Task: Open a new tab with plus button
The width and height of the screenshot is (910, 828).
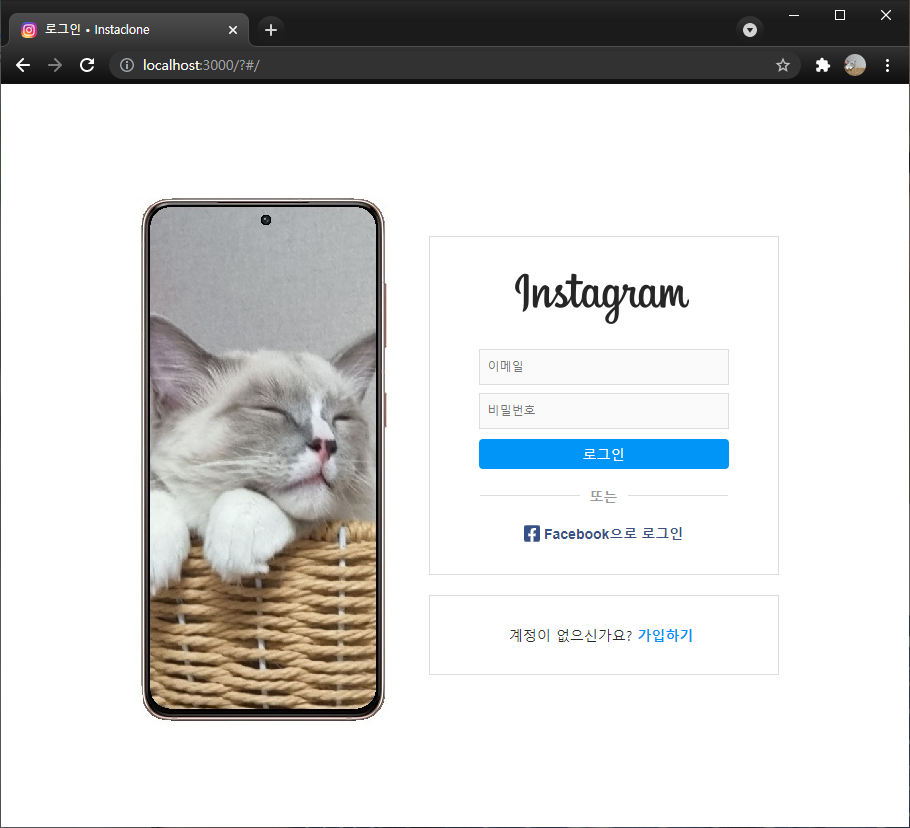Action: [270, 30]
